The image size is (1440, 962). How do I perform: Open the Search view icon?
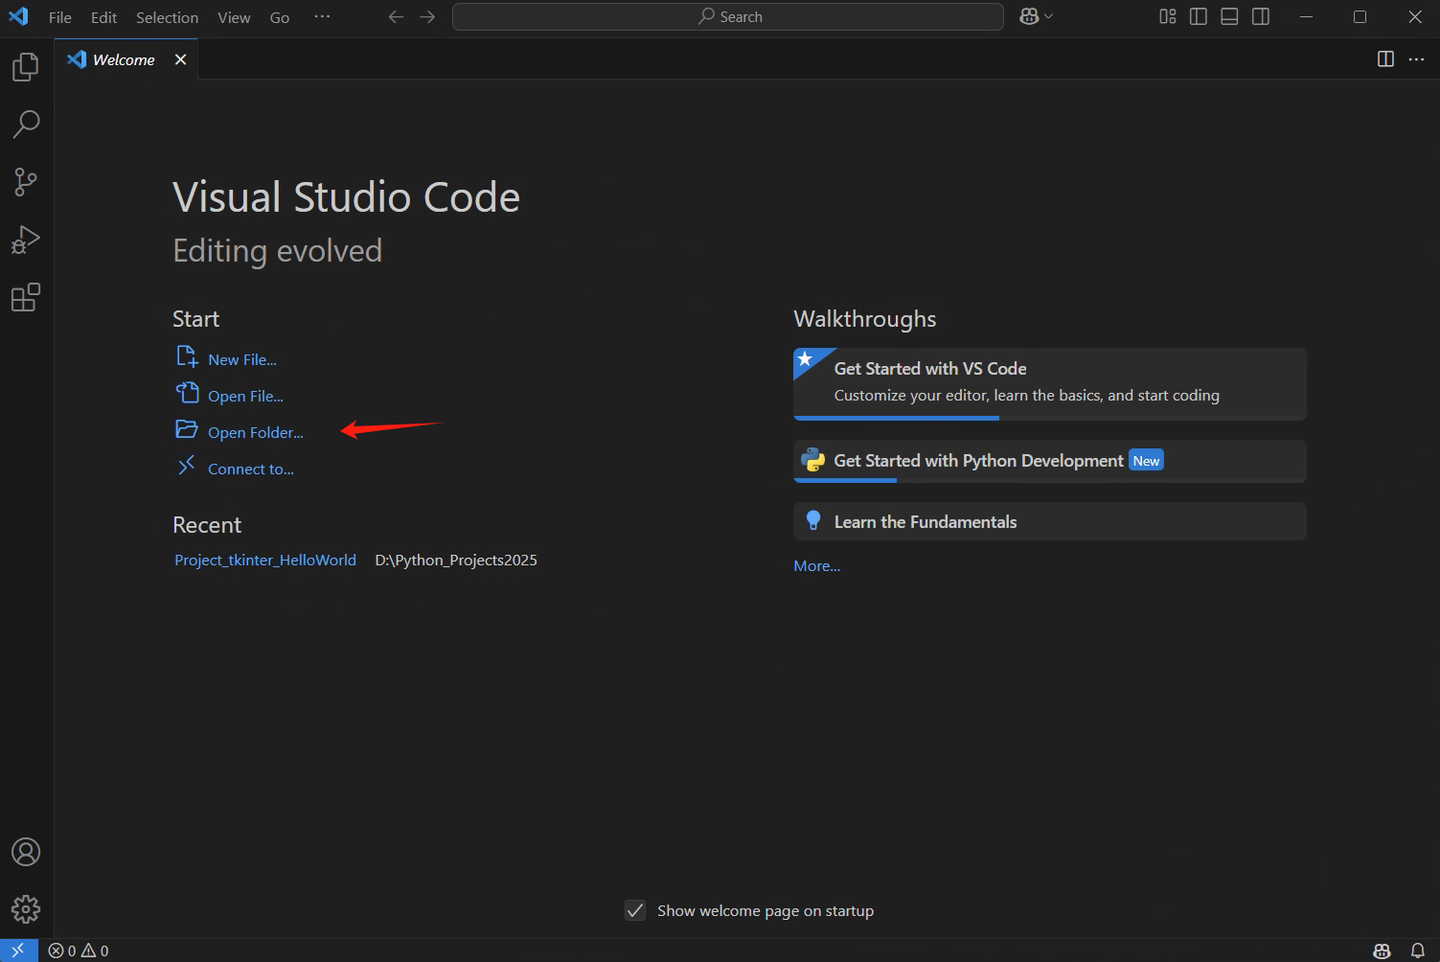26,124
